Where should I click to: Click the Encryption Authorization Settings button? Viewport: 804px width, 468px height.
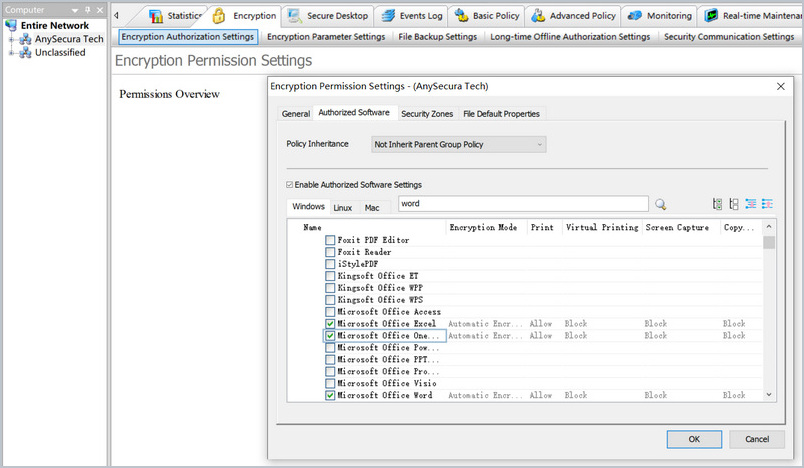point(188,37)
